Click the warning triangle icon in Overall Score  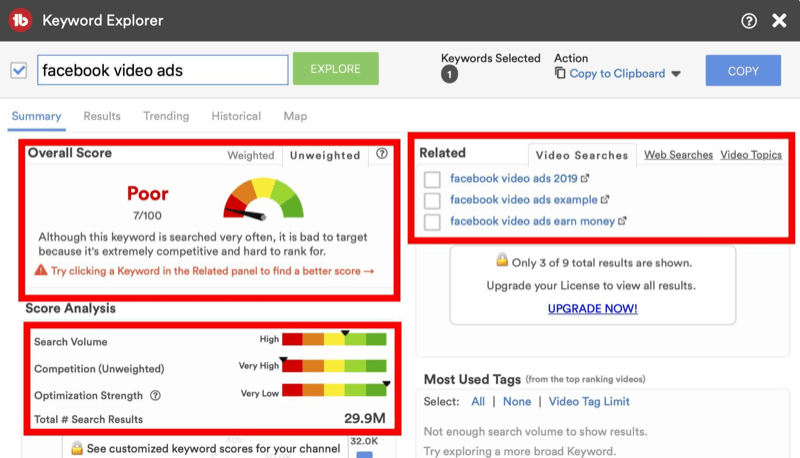[x=41, y=270]
